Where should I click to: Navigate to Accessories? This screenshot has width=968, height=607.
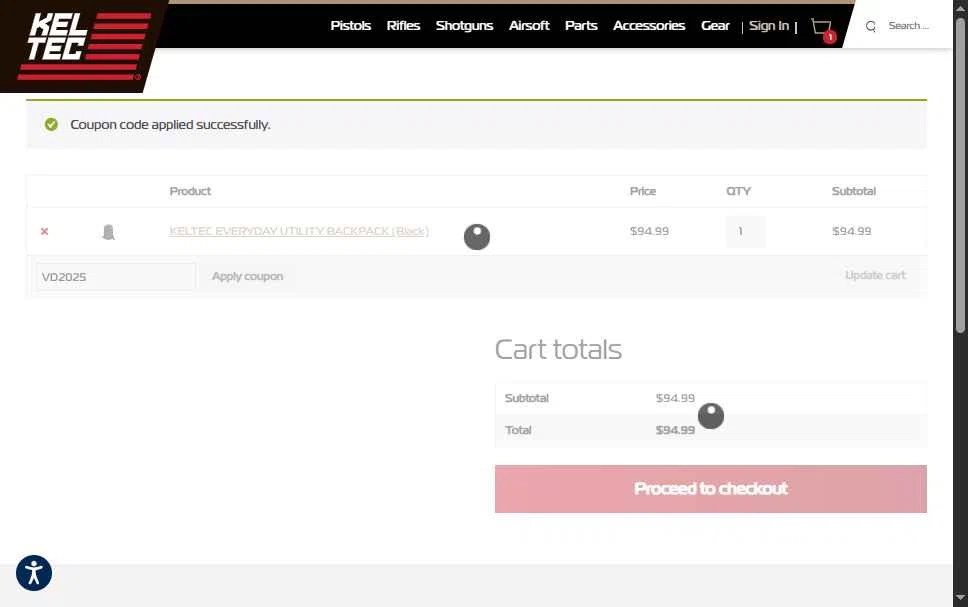point(649,25)
